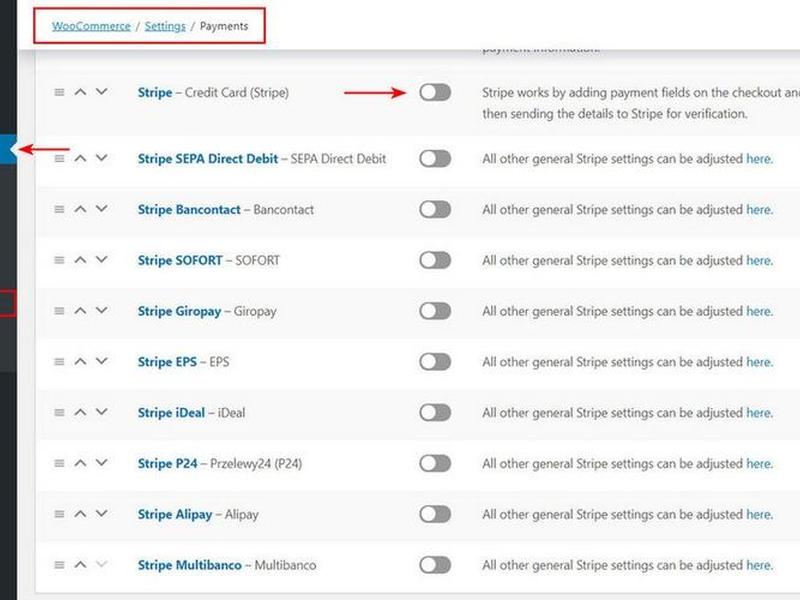Enable the Stripe iDeal toggle
The image size is (800, 600).
click(x=435, y=412)
